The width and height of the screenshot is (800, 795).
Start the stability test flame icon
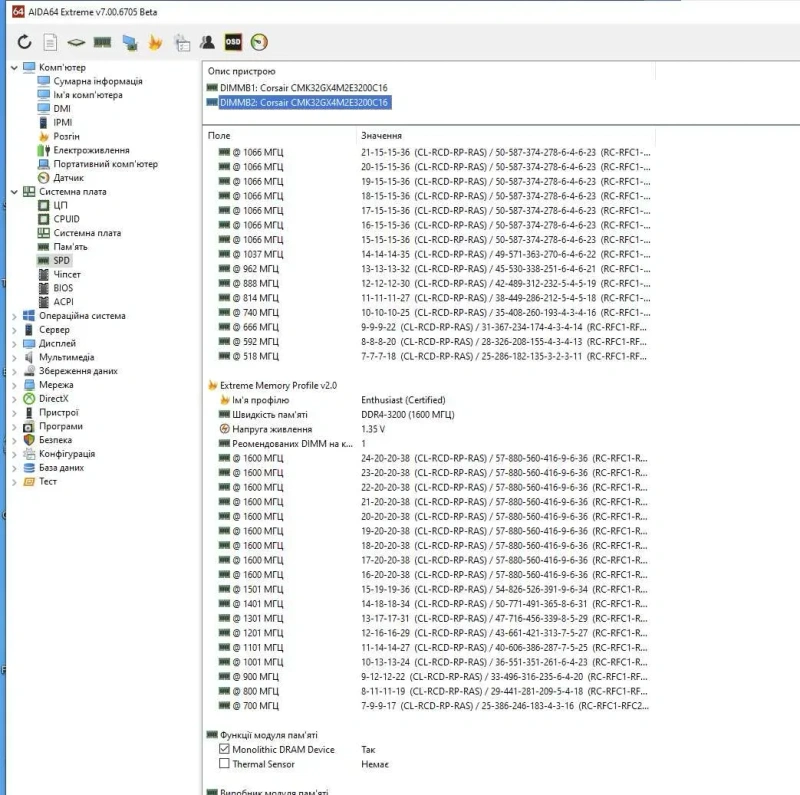(155, 42)
